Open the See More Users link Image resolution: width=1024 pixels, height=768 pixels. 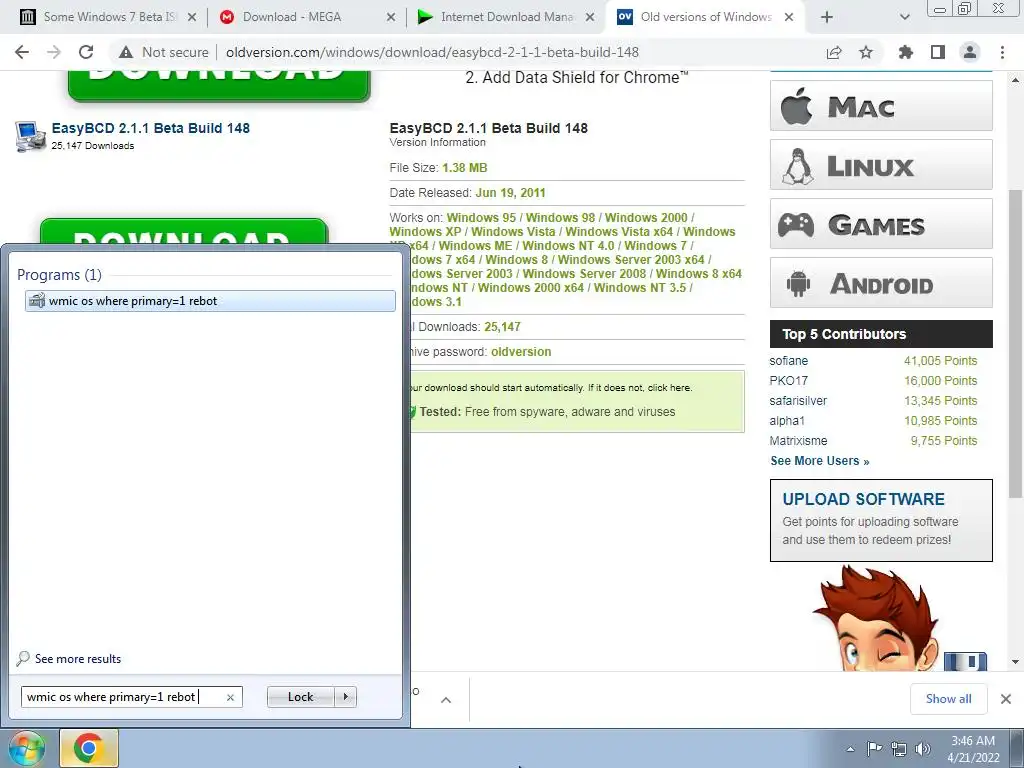click(820, 461)
